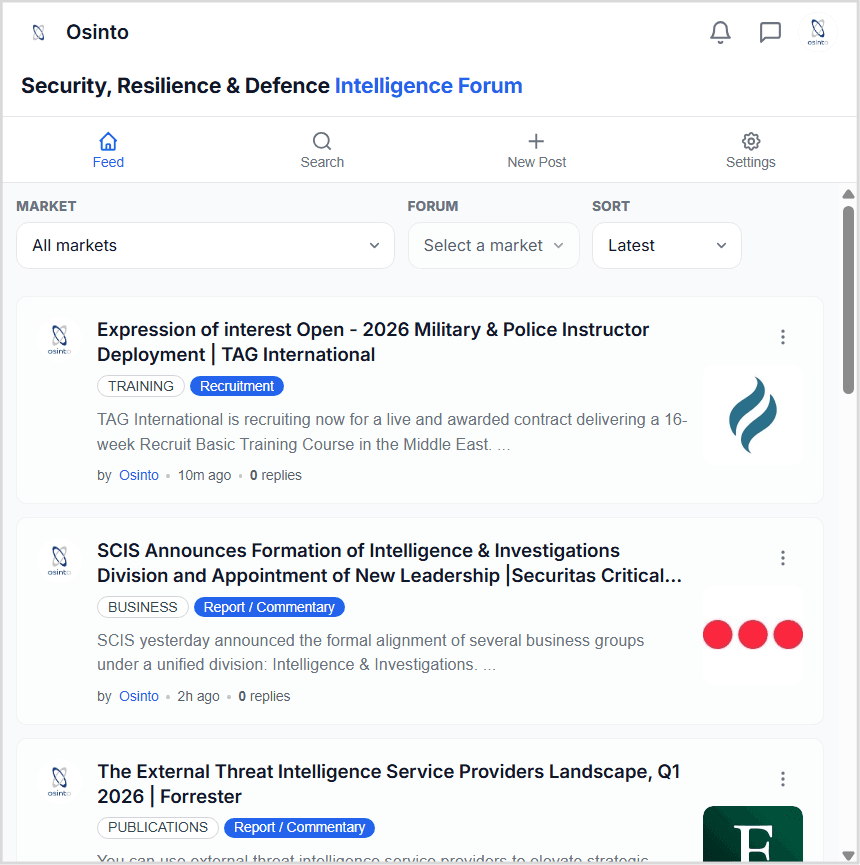Viewport: 860px width, 865px height.
Task: Click author avatar on TAG International post
Action: click(59, 339)
